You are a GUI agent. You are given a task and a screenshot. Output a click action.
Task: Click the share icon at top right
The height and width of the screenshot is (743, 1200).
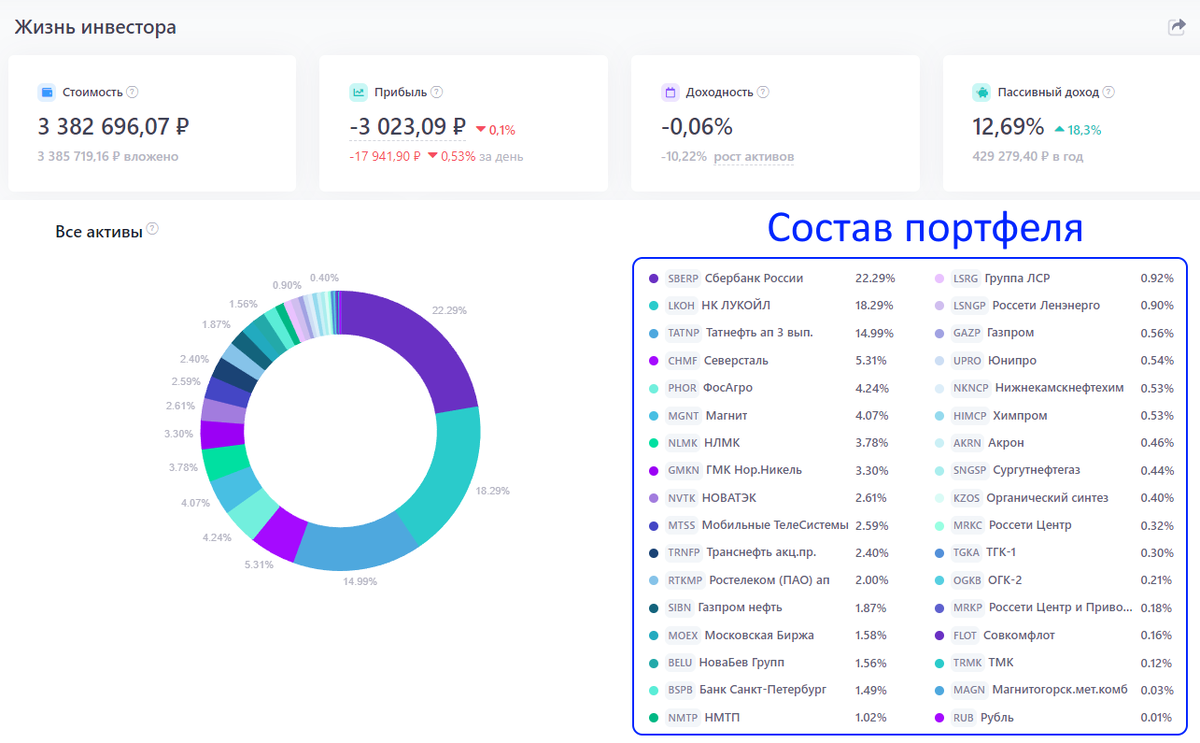click(x=1176, y=27)
